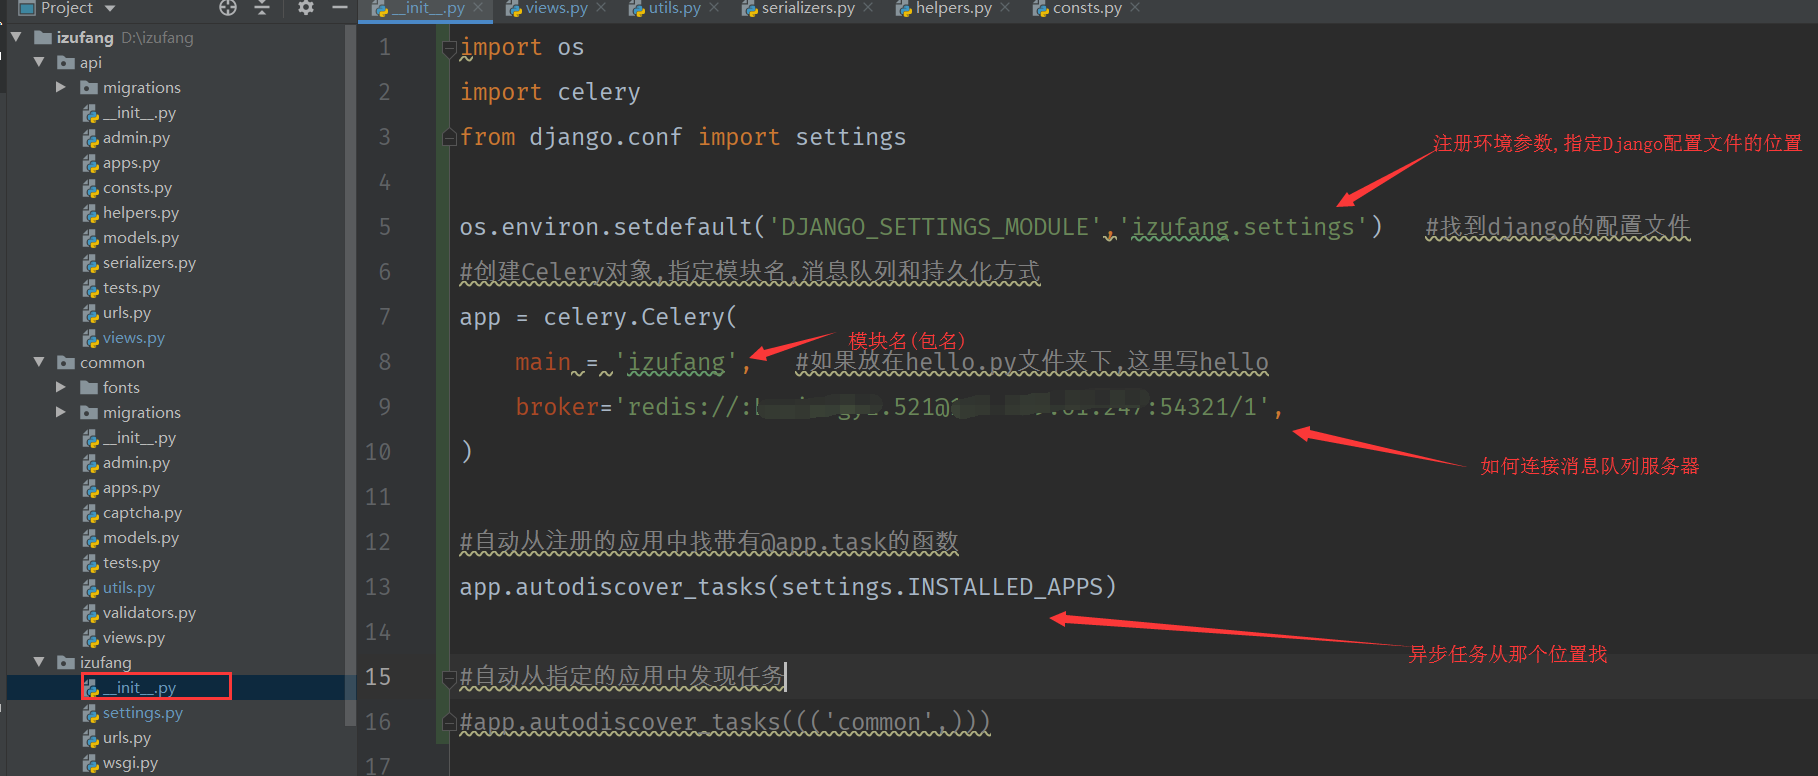Click the main='izufang' argument on line 8
Viewport: 1818px width, 776px height.
coord(626,362)
